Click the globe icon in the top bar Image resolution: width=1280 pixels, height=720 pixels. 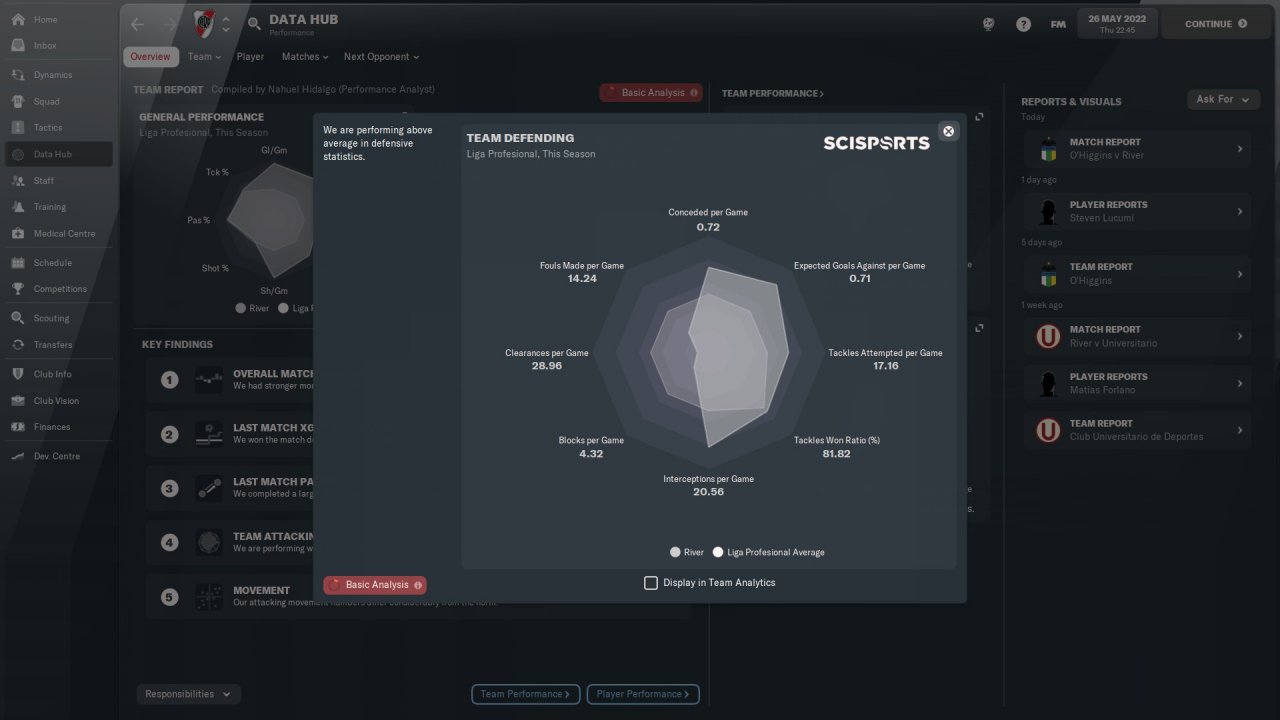[x=989, y=24]
